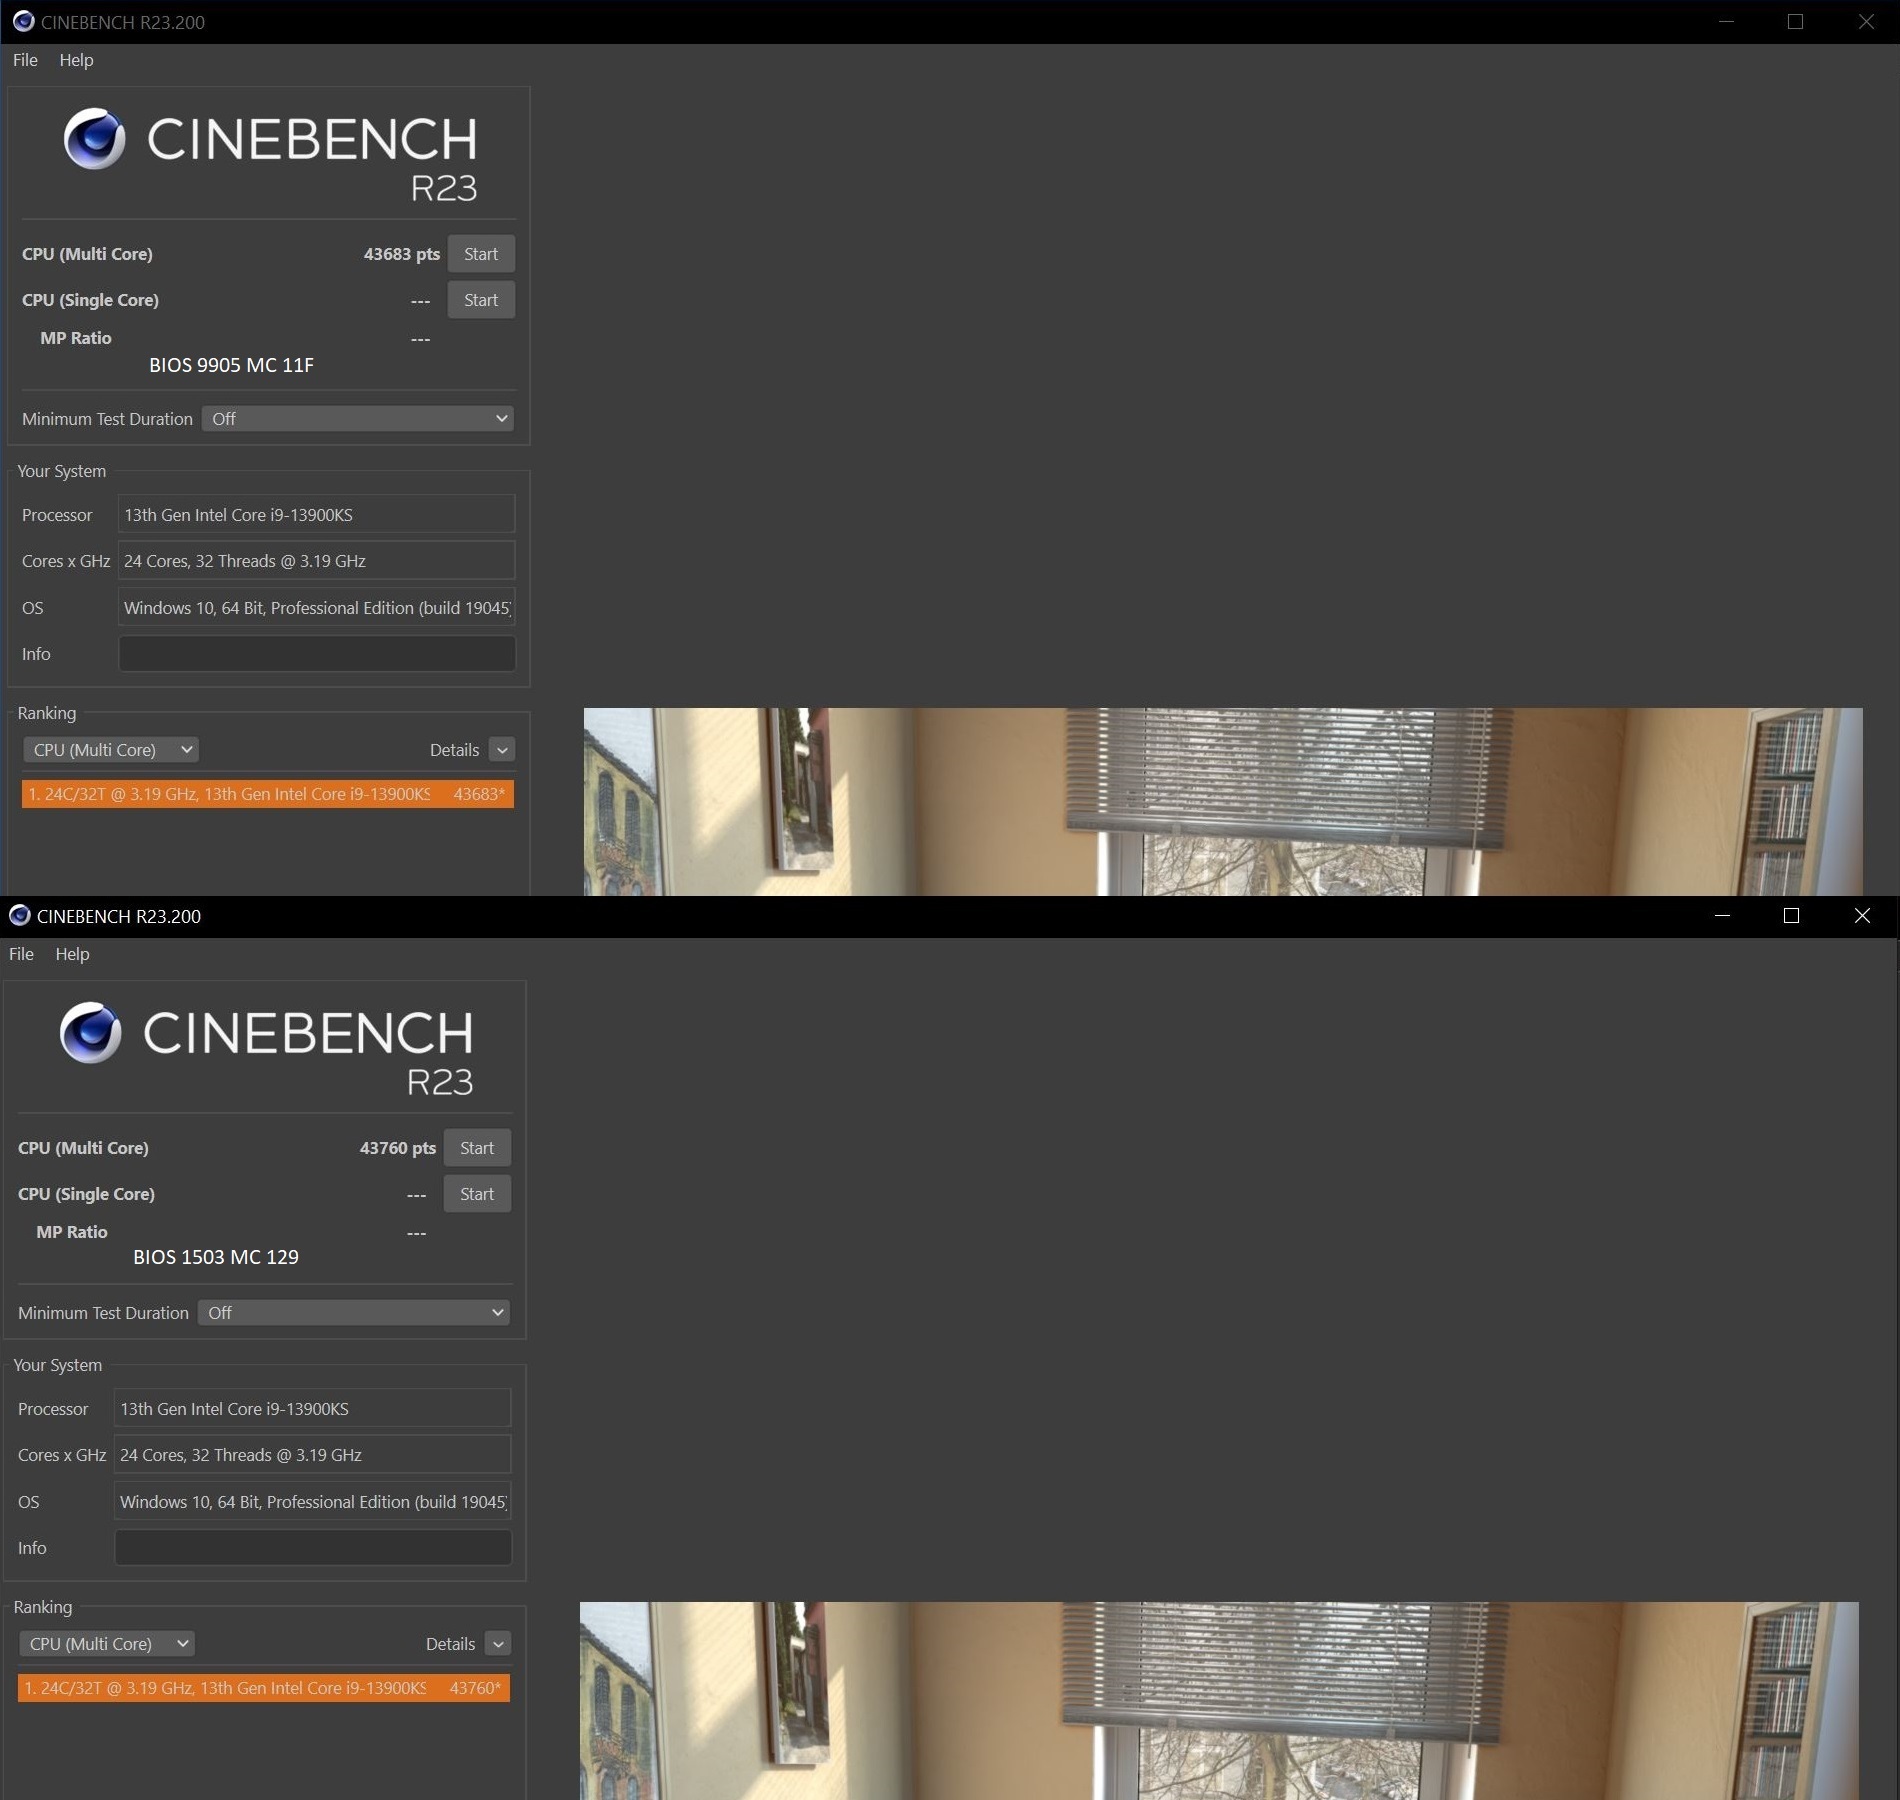Select ranking entry with score 43760*
The width and height of the screenshot is (1900, 1800).
pos(264,1688)
